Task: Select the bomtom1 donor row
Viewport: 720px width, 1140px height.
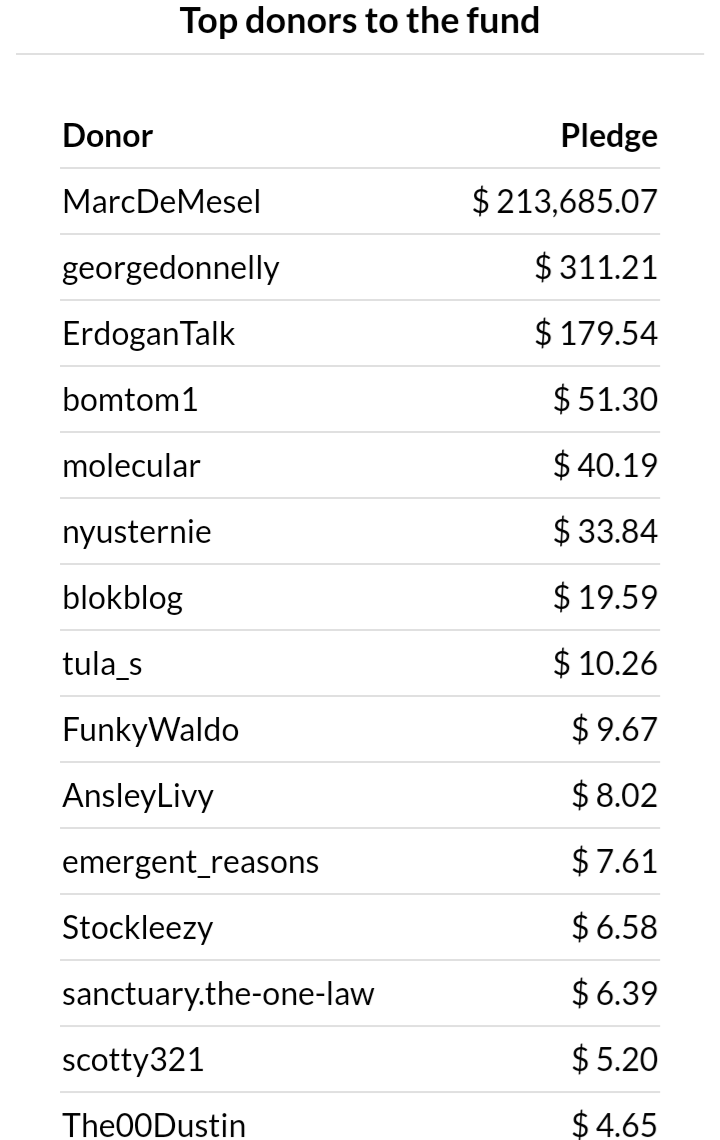Action: tap(360, 399)
